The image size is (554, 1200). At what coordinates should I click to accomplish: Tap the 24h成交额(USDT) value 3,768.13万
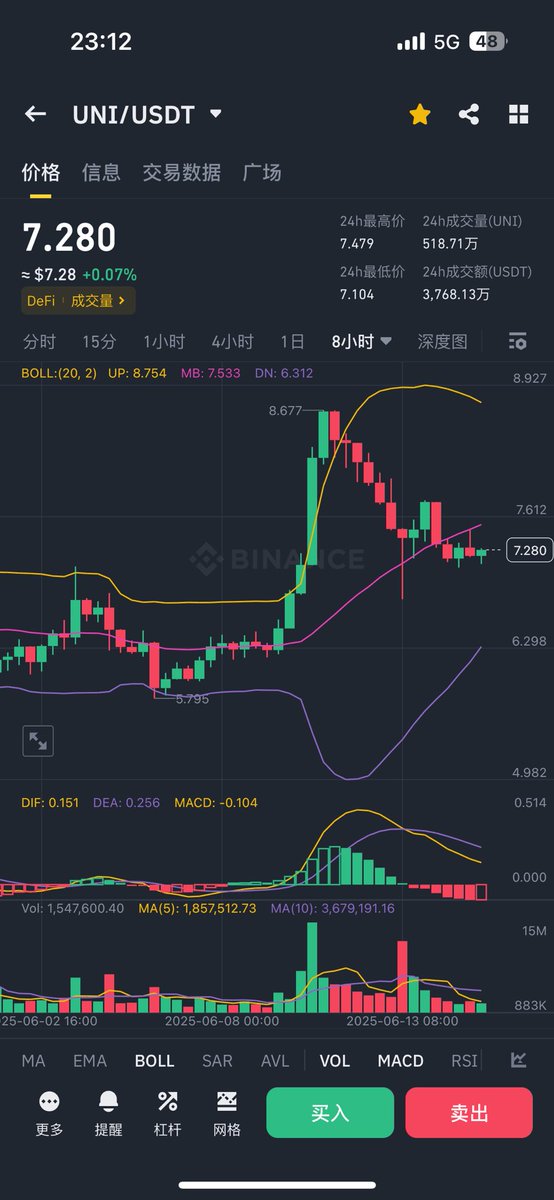pos(456,294)
